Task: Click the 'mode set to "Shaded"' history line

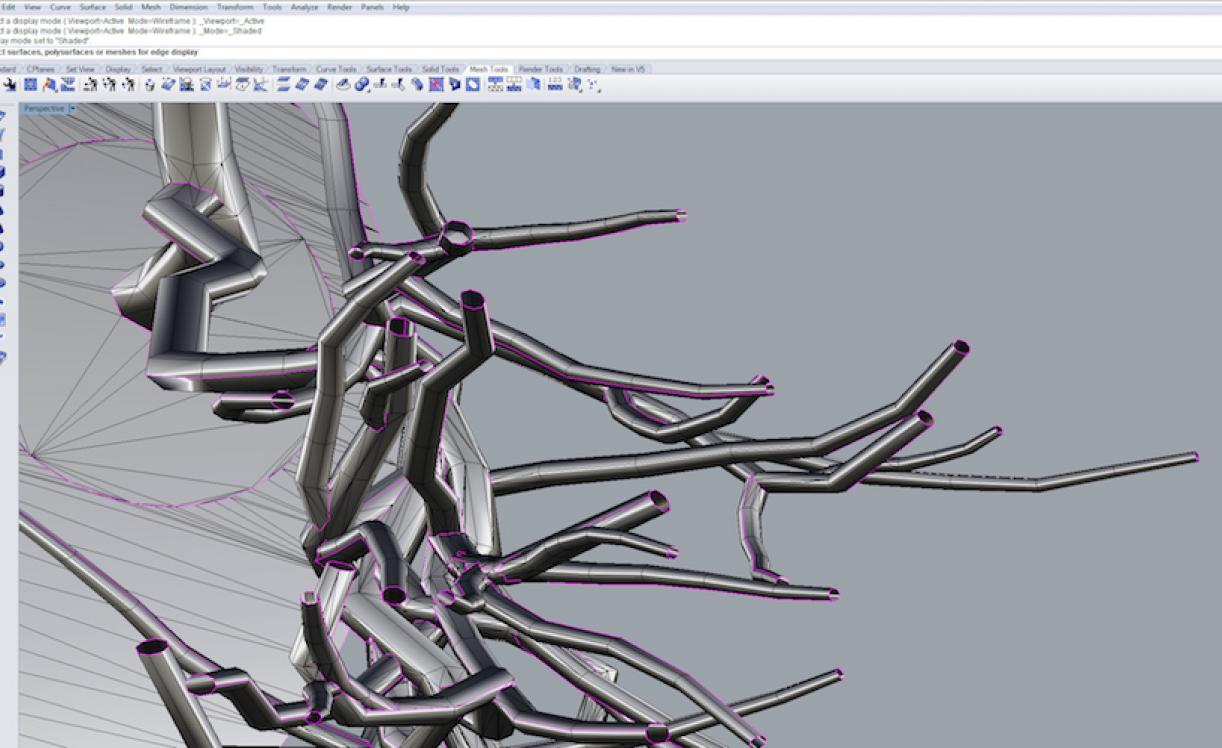Action: coord(45,41)
